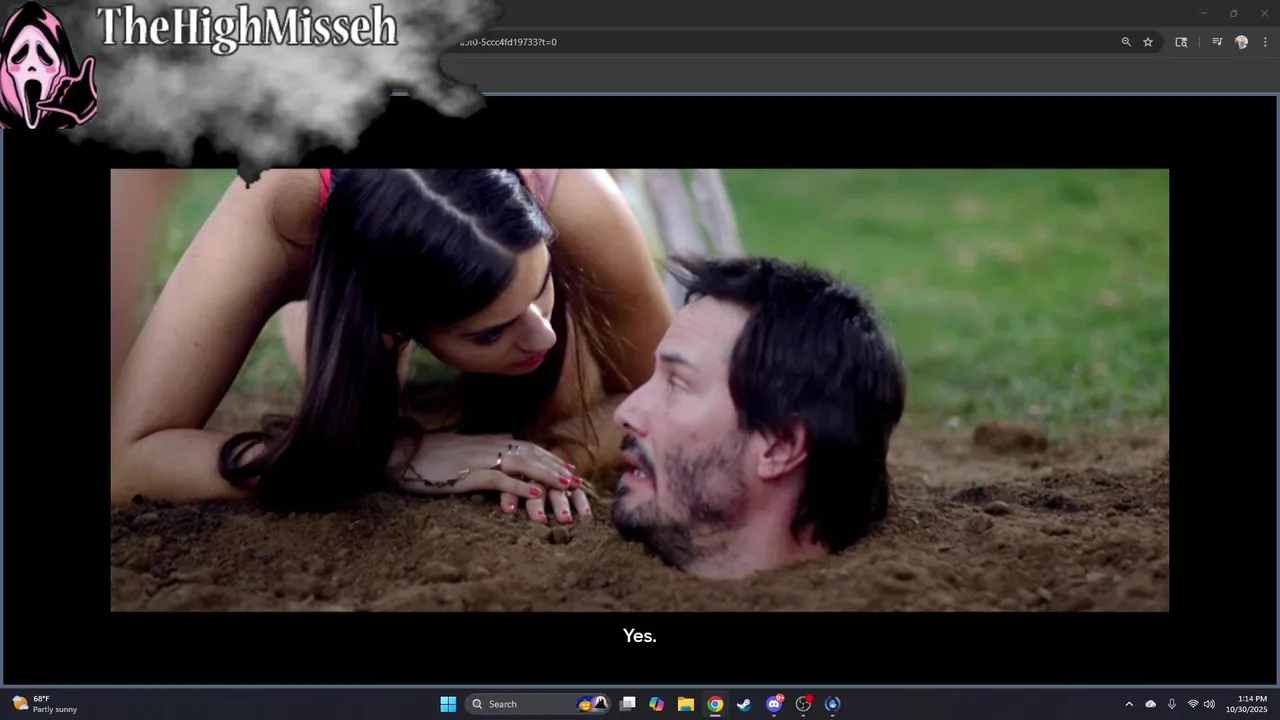Screen dimensions: 1280x720
Task: Switch to Google Chrome on the taskbar
Action: pyautogui.click(x=715, y=704)
